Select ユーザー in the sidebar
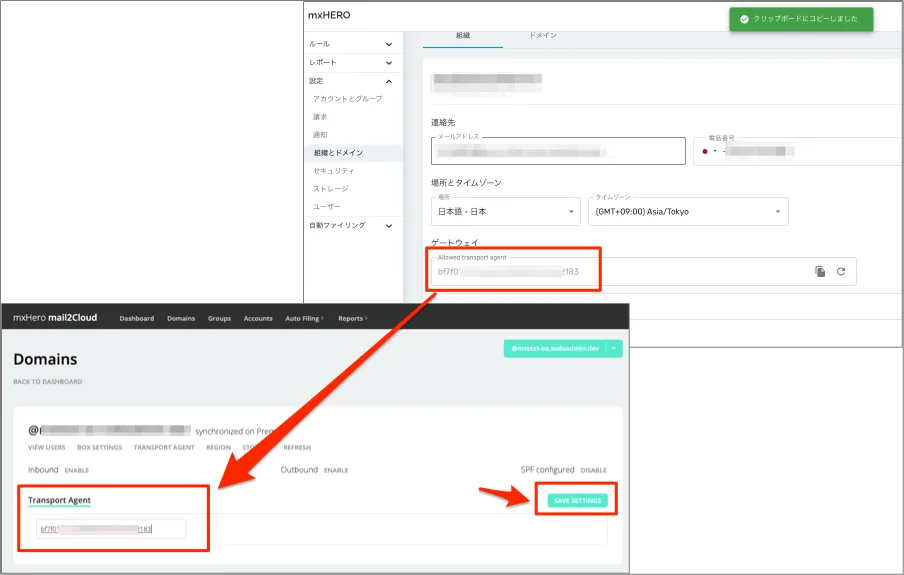 pos(326,206)
